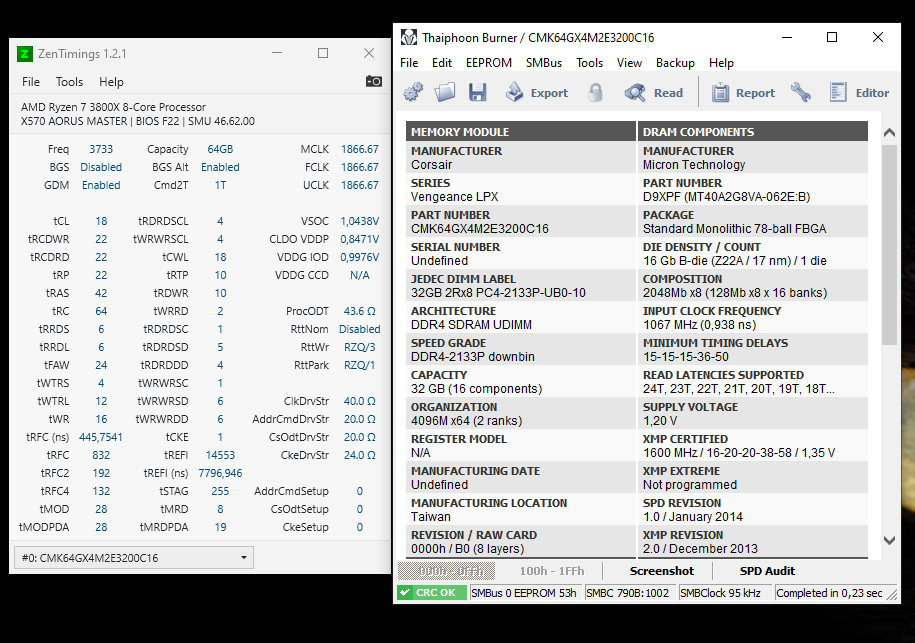
Task: Click the ZenTimings green Z app icon
Action: (25, 54)
